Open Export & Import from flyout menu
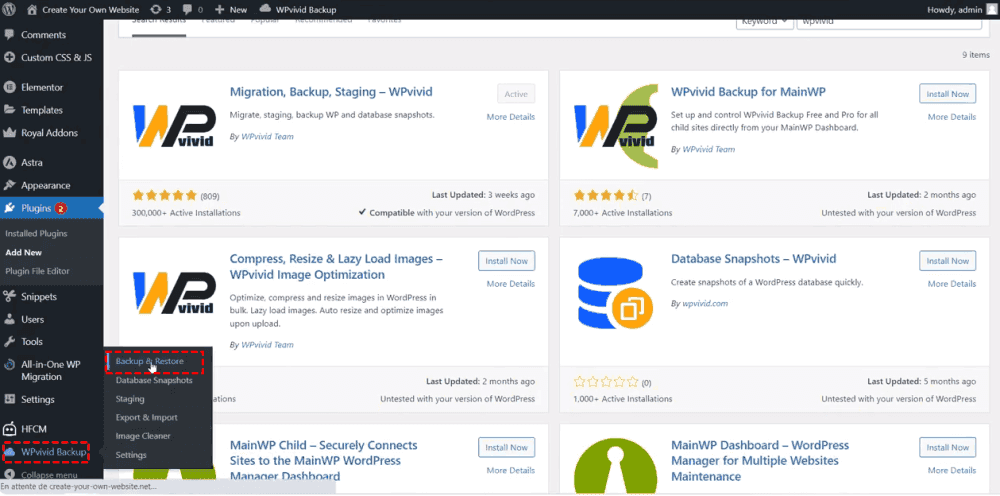The width and height of the screenshot is (1000, 496). pyautogui.click(x=147, y=418)
